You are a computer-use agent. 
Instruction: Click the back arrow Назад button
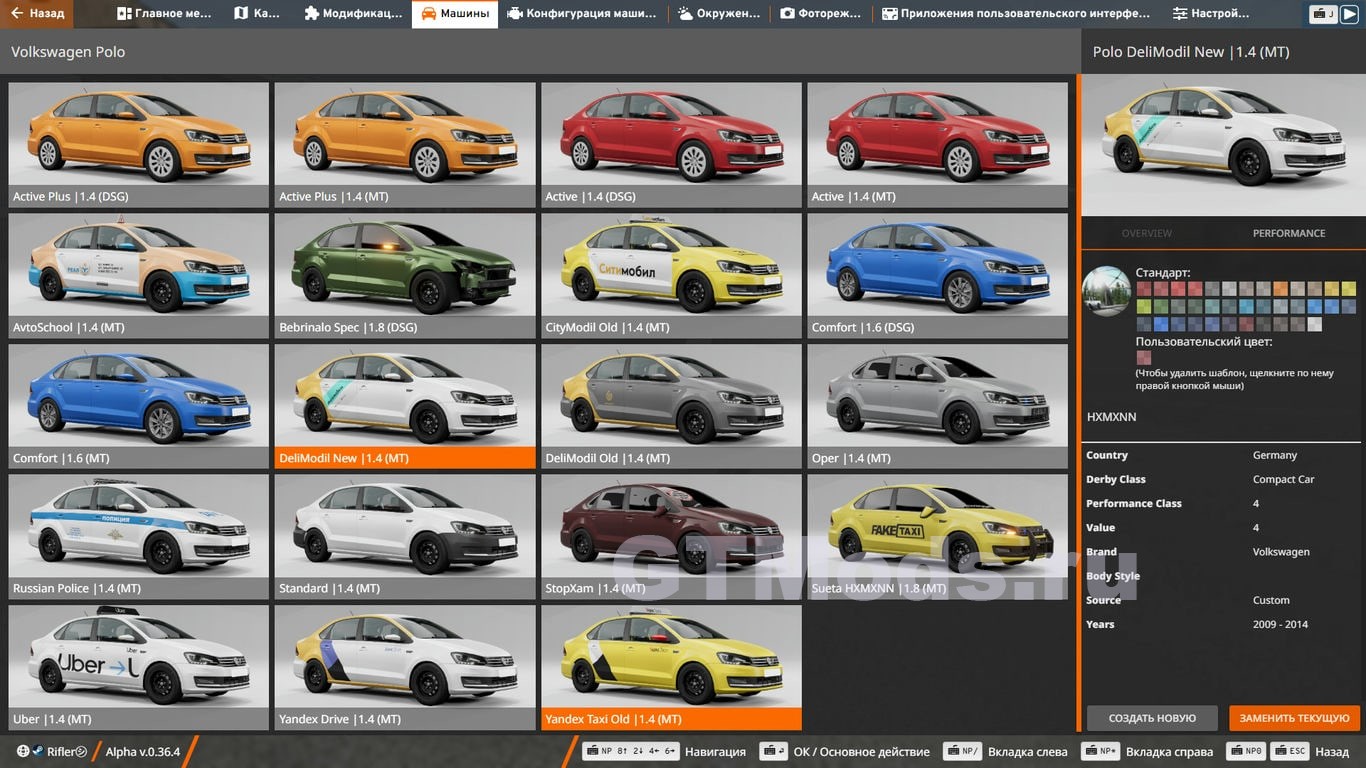38,14
